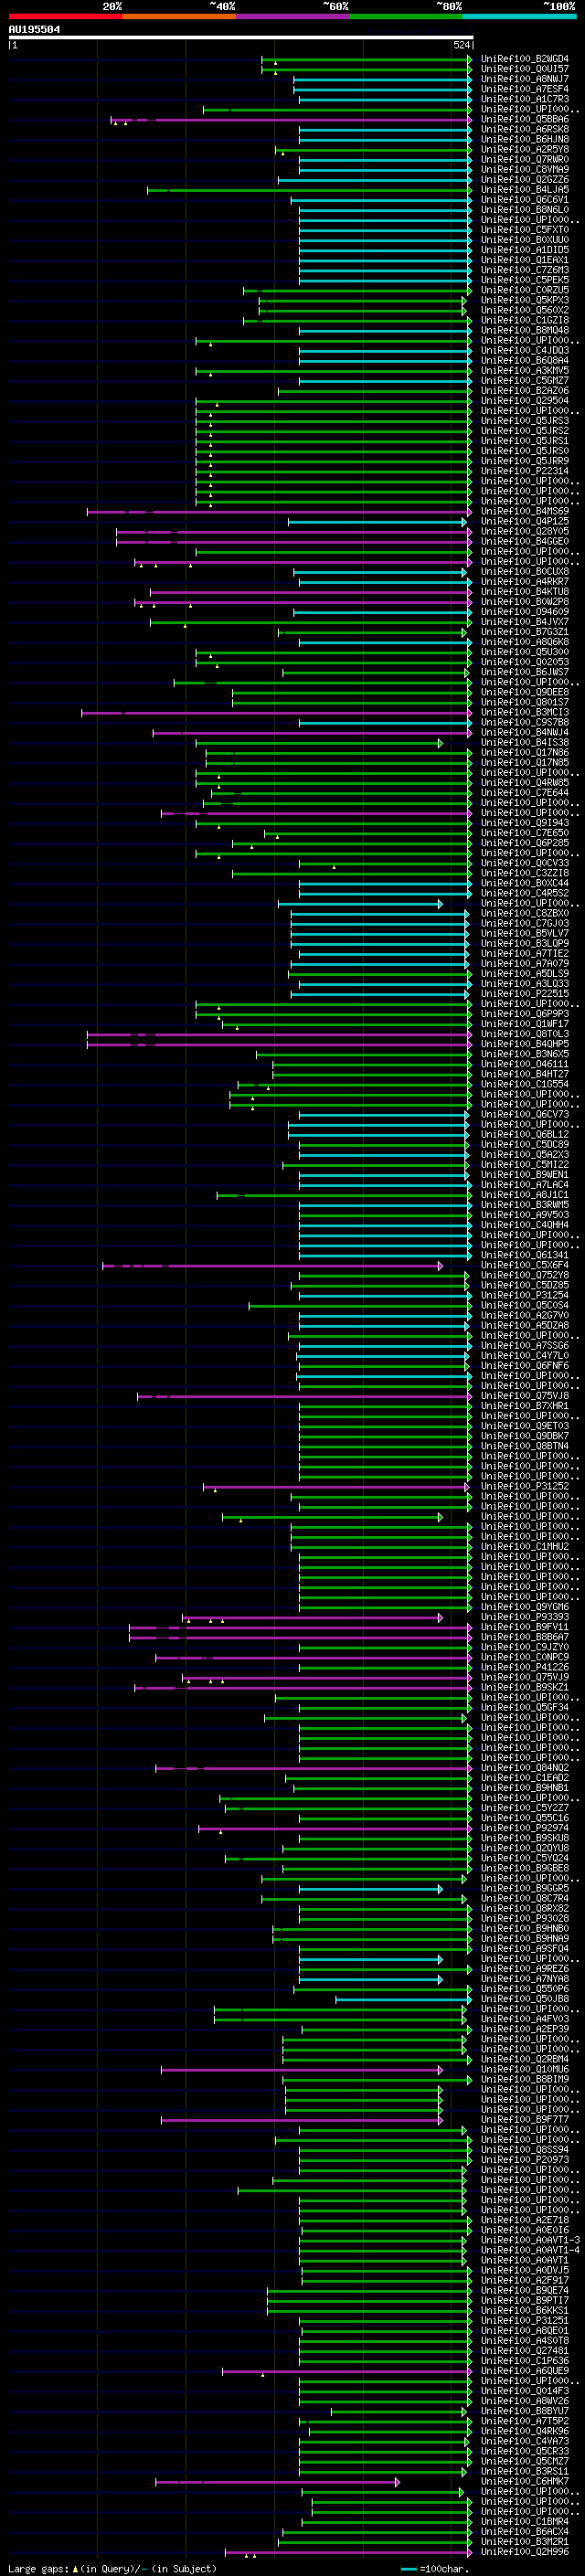Click the Large gaps legend text
This screenshot has height=2576, width=585.
(x=112, y=2569)
